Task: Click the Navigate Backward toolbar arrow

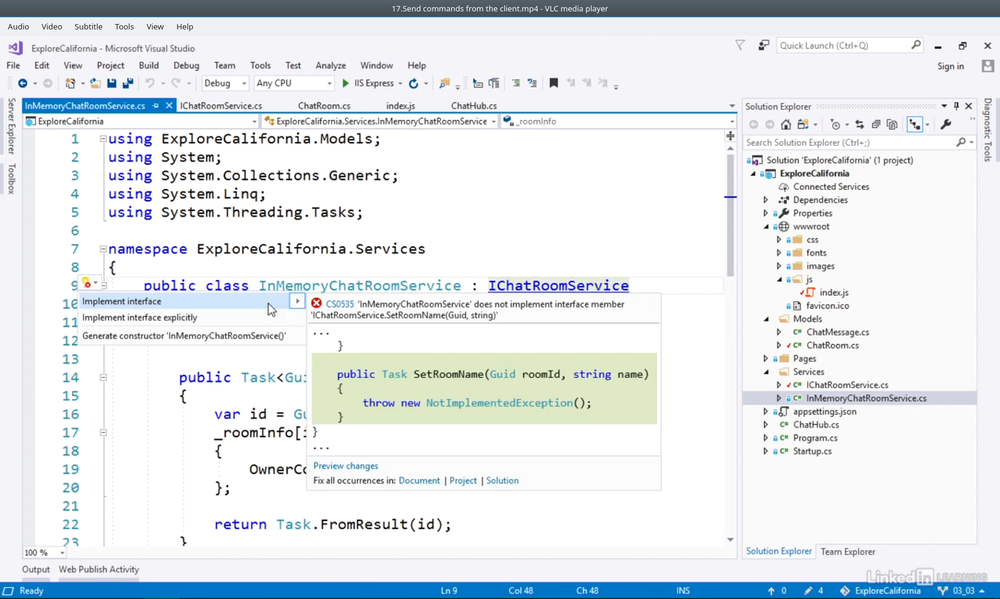Action: 22,84
